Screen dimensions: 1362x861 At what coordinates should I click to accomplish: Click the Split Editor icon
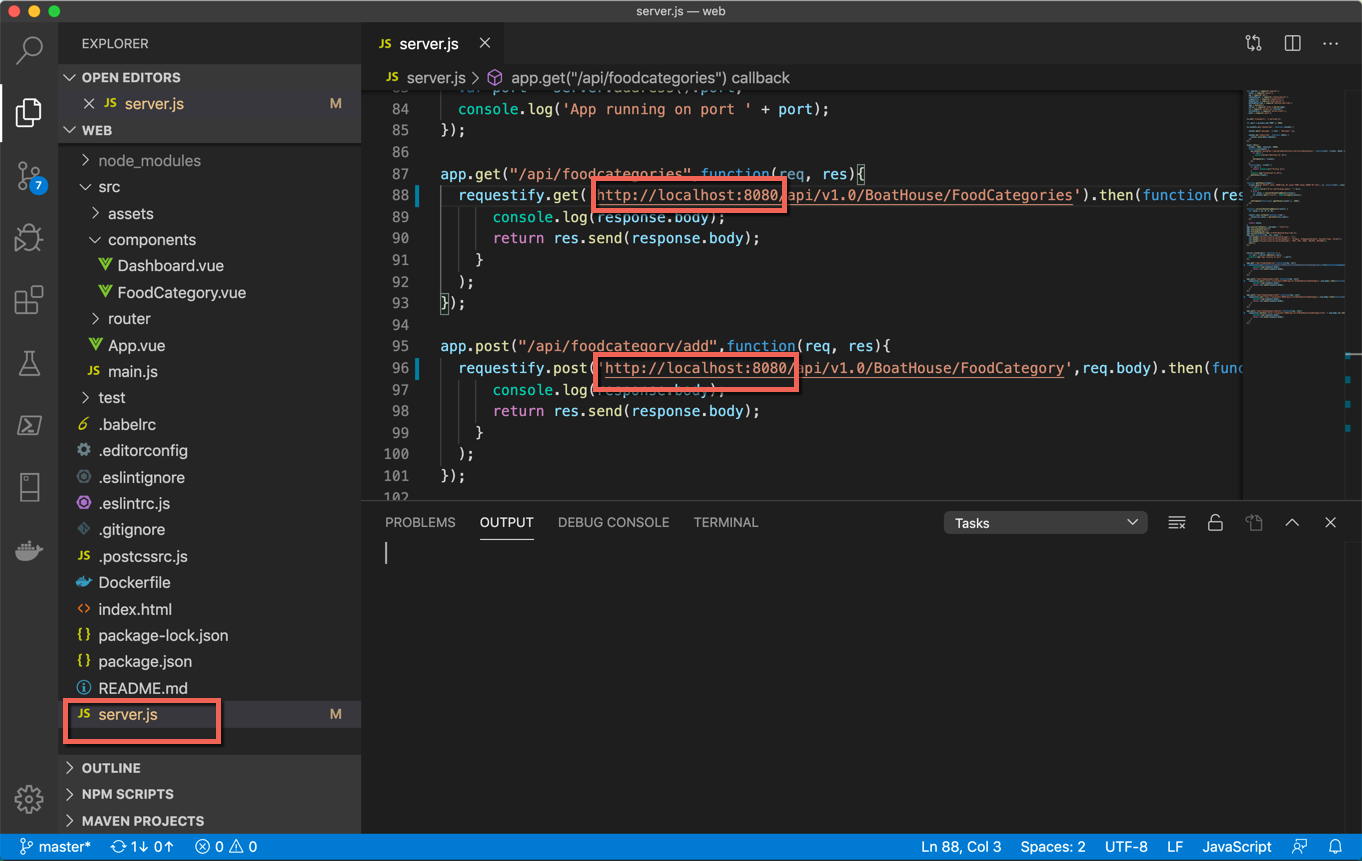[x=1292, y=43]
